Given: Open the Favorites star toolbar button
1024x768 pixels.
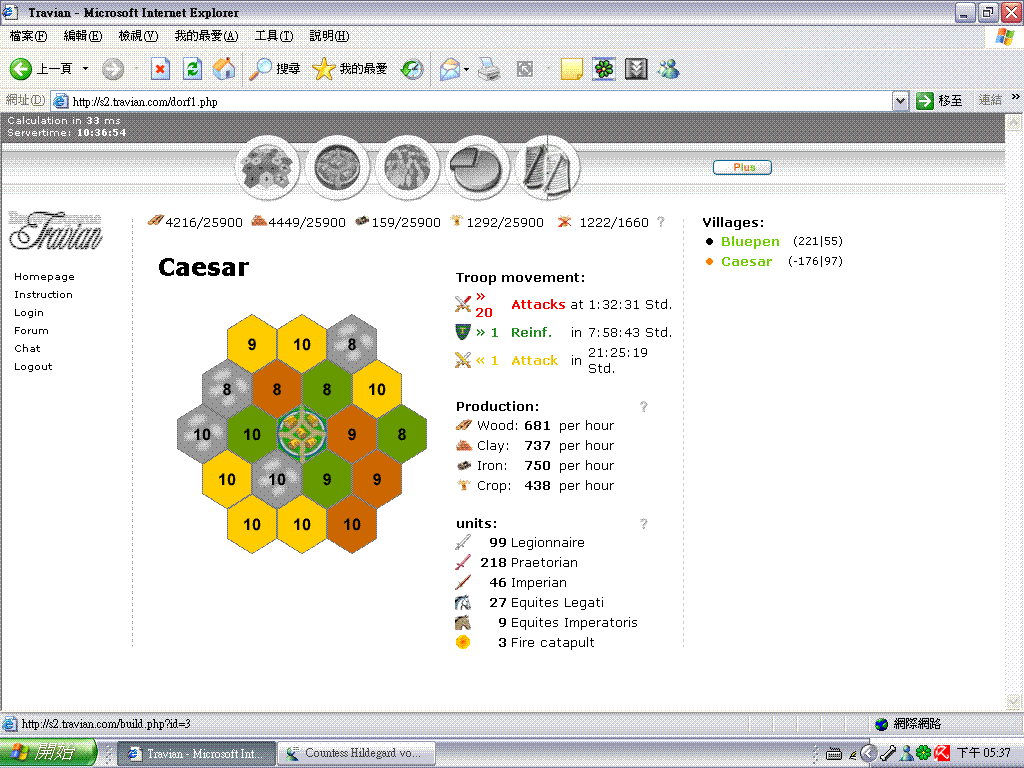Looking at the screenshot, I should (x=350, y=69).
